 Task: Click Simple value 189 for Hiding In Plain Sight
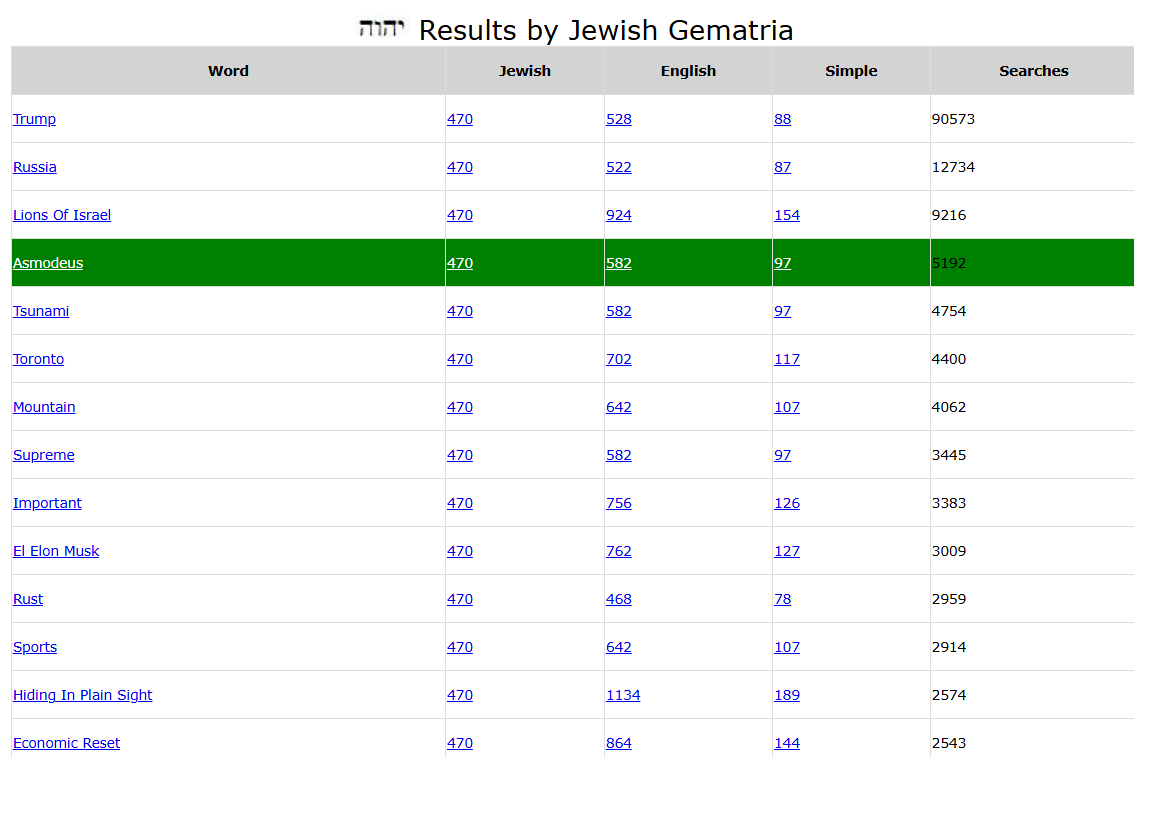click(x=787, y=696)
